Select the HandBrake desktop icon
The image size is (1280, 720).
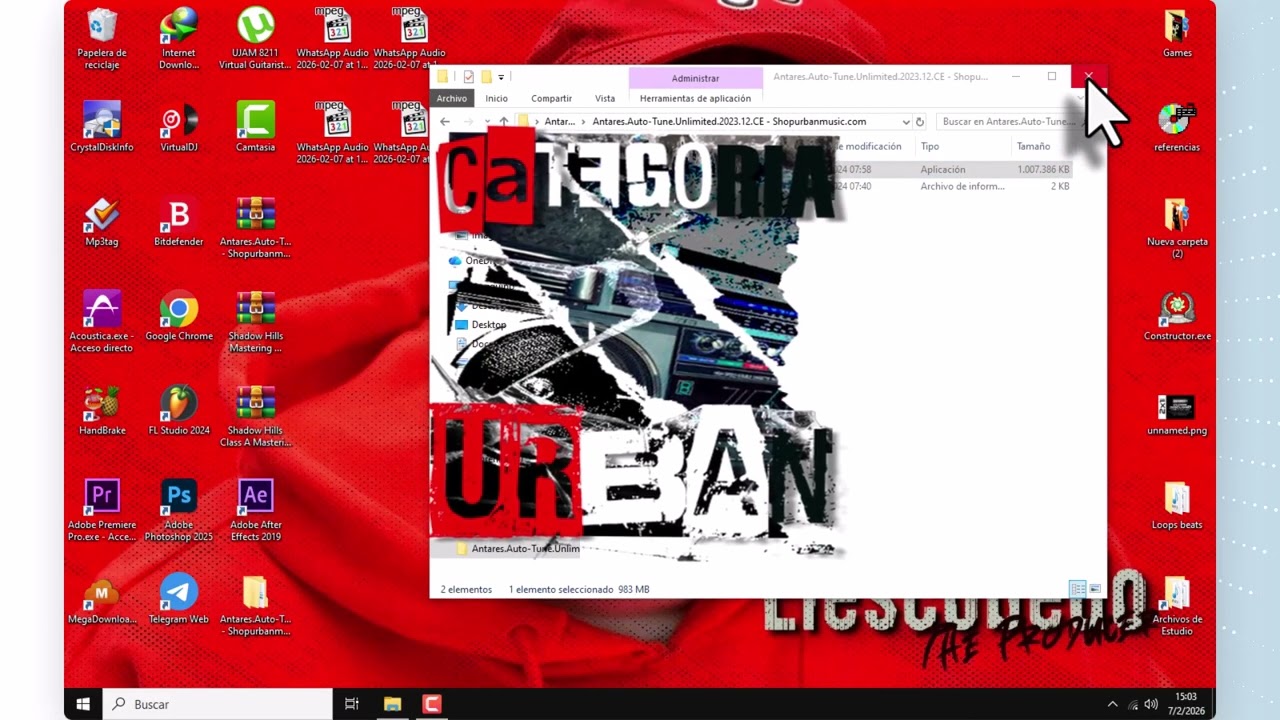(102, 410)
